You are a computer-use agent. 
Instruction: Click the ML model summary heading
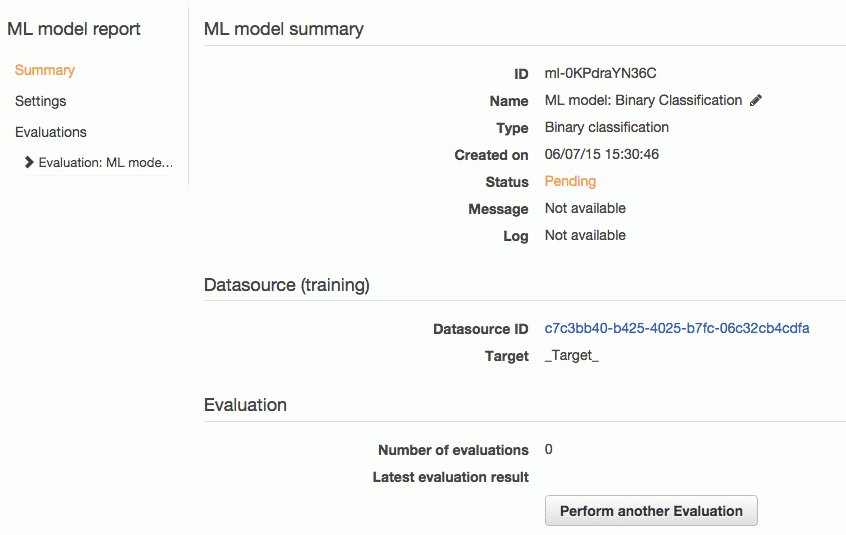284,29
